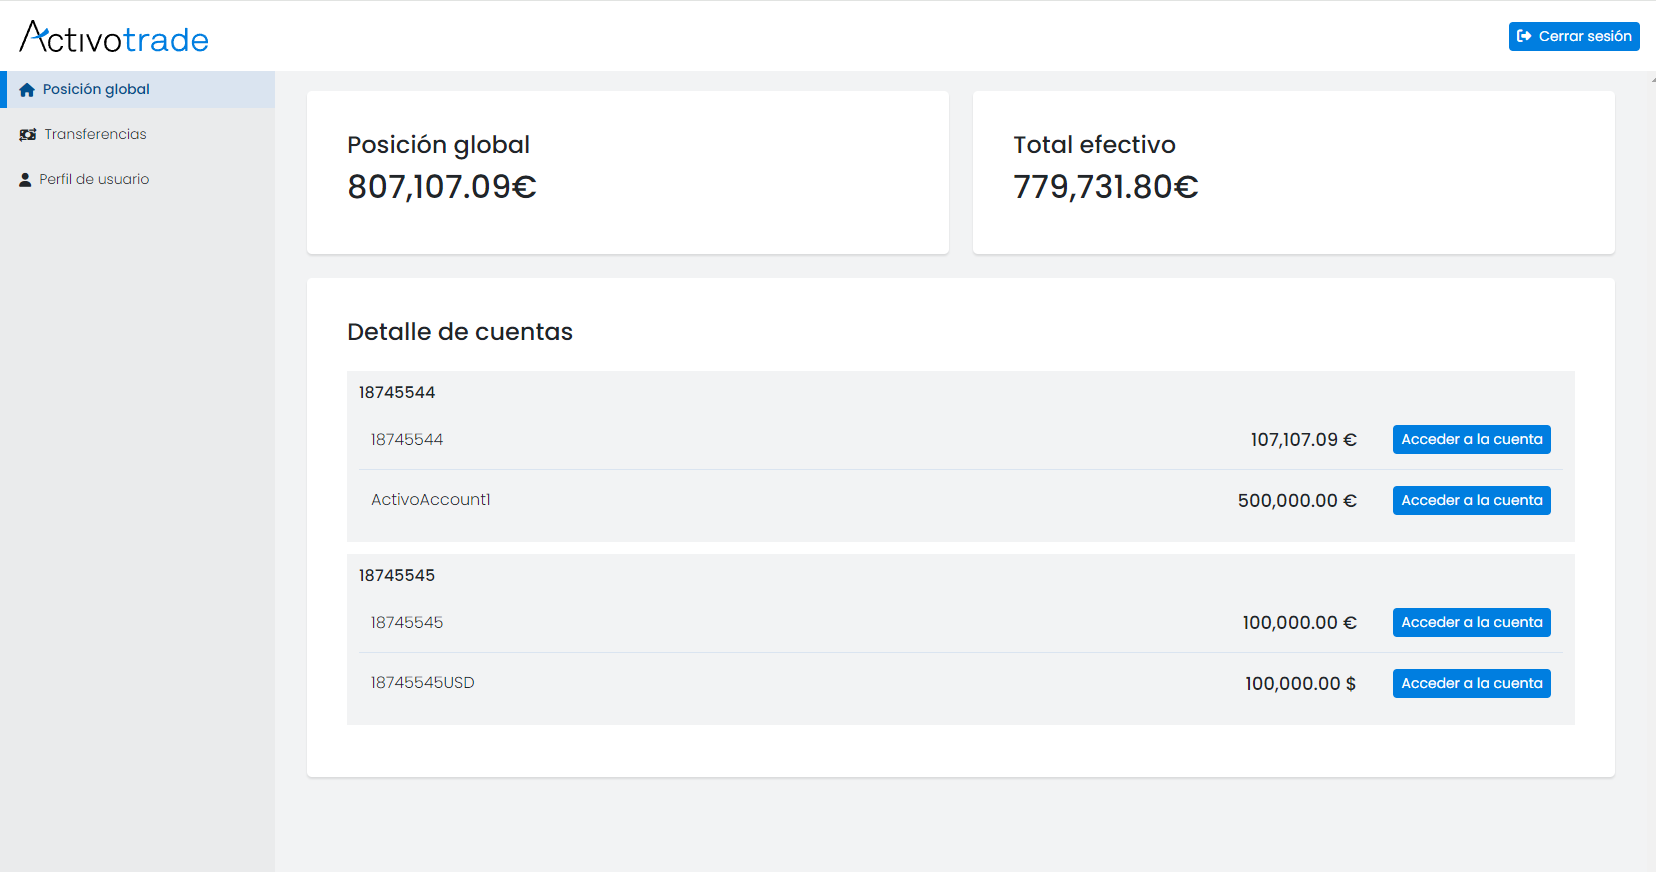Access the ActivoAccount1 account
Viewport: 1656px width, 872px height.
click(x=1471, y=500)
